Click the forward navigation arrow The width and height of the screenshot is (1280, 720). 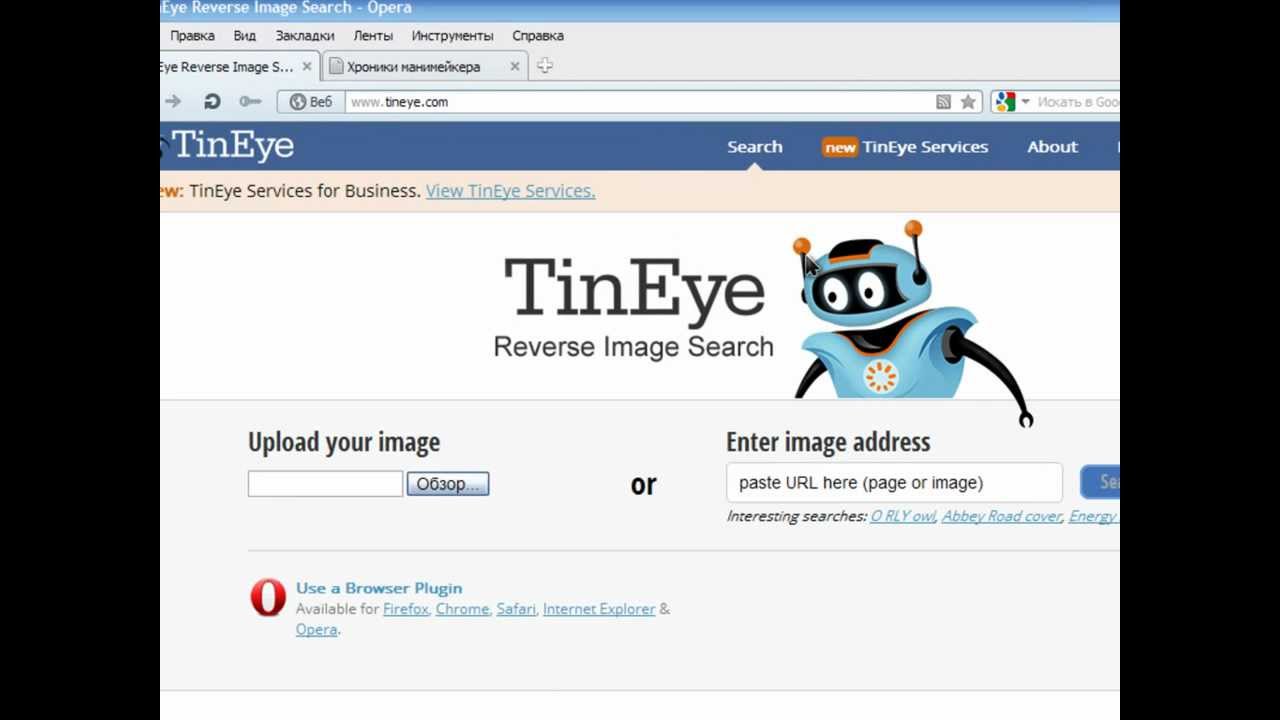pyautogui.click(x=173, y=101)
